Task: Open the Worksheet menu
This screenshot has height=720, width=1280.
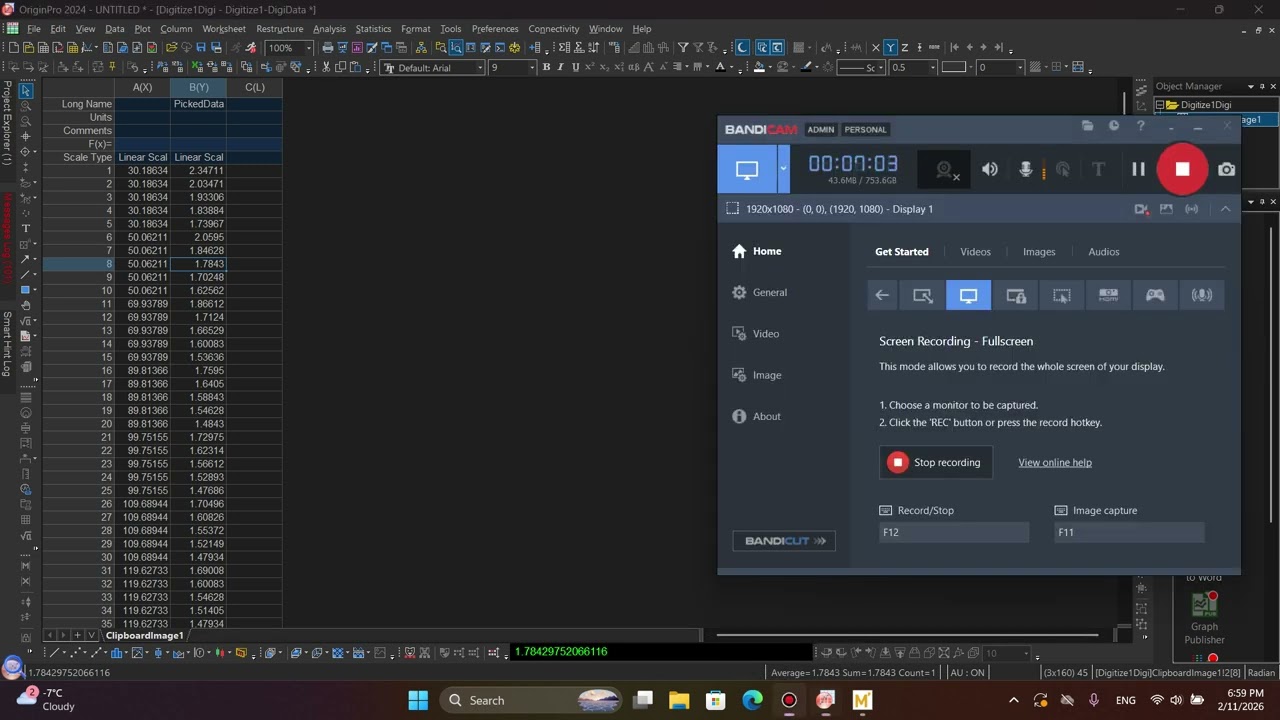Action: (224, 29)
